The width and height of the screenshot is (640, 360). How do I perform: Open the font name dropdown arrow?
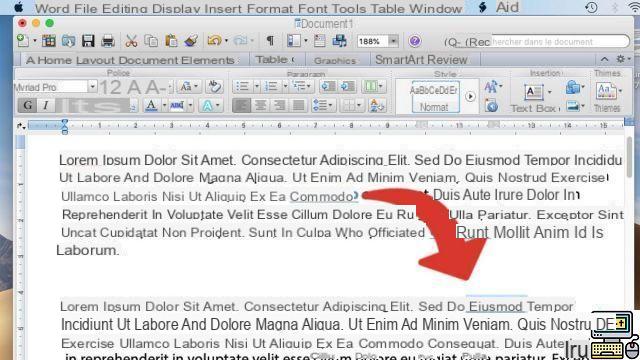coord(92,87)
